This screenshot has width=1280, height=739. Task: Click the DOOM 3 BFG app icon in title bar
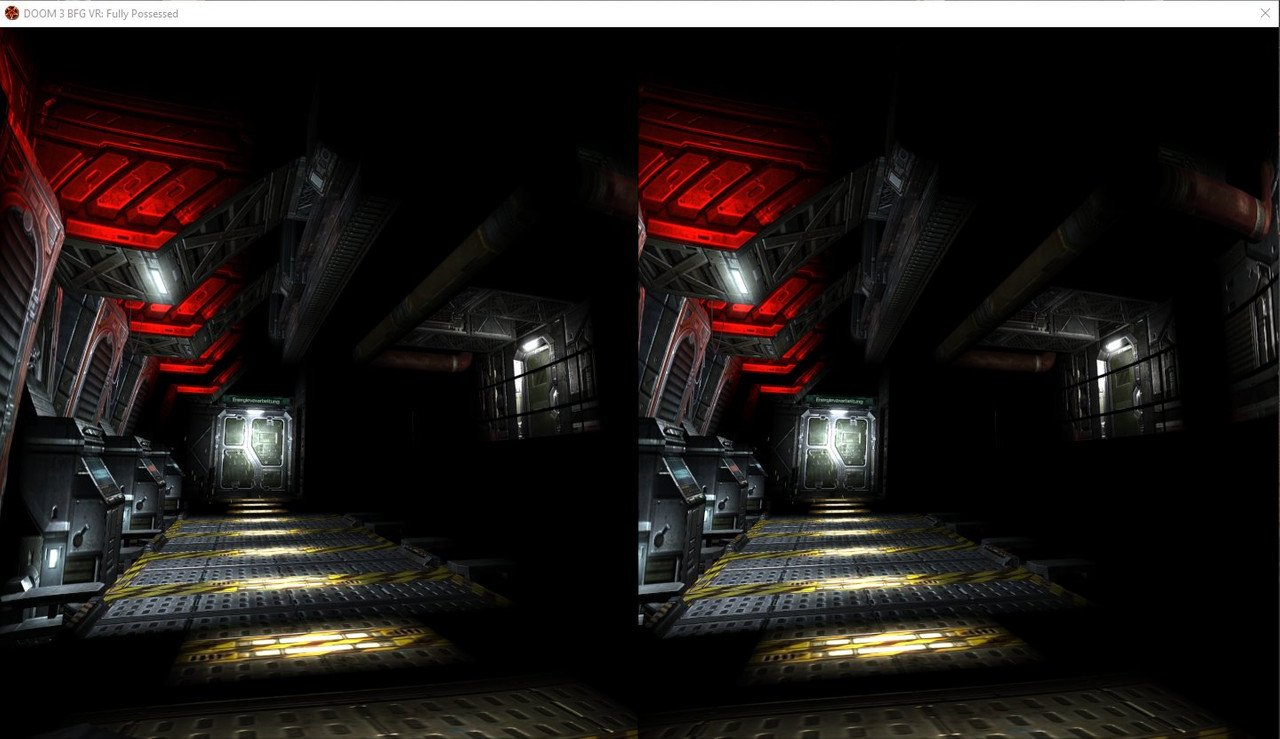tap(12, 14)
